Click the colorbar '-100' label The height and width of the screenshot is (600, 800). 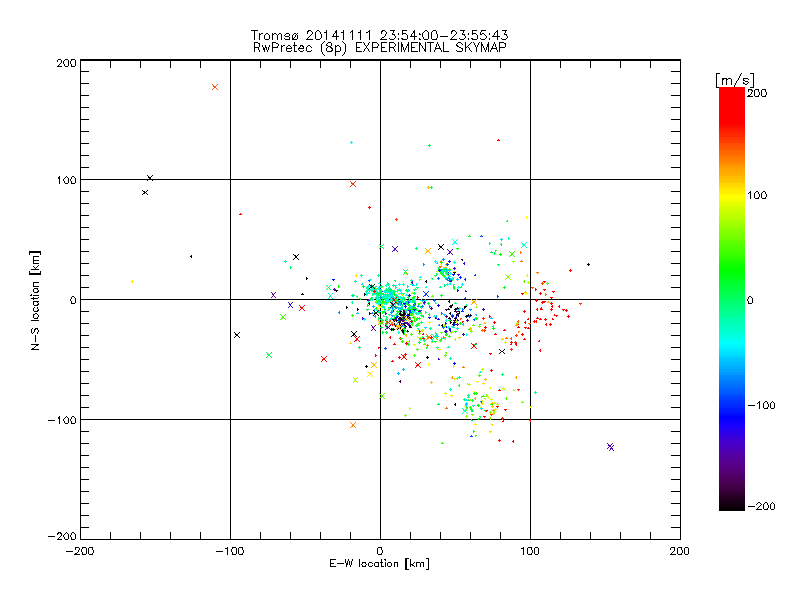click(762, 406)
